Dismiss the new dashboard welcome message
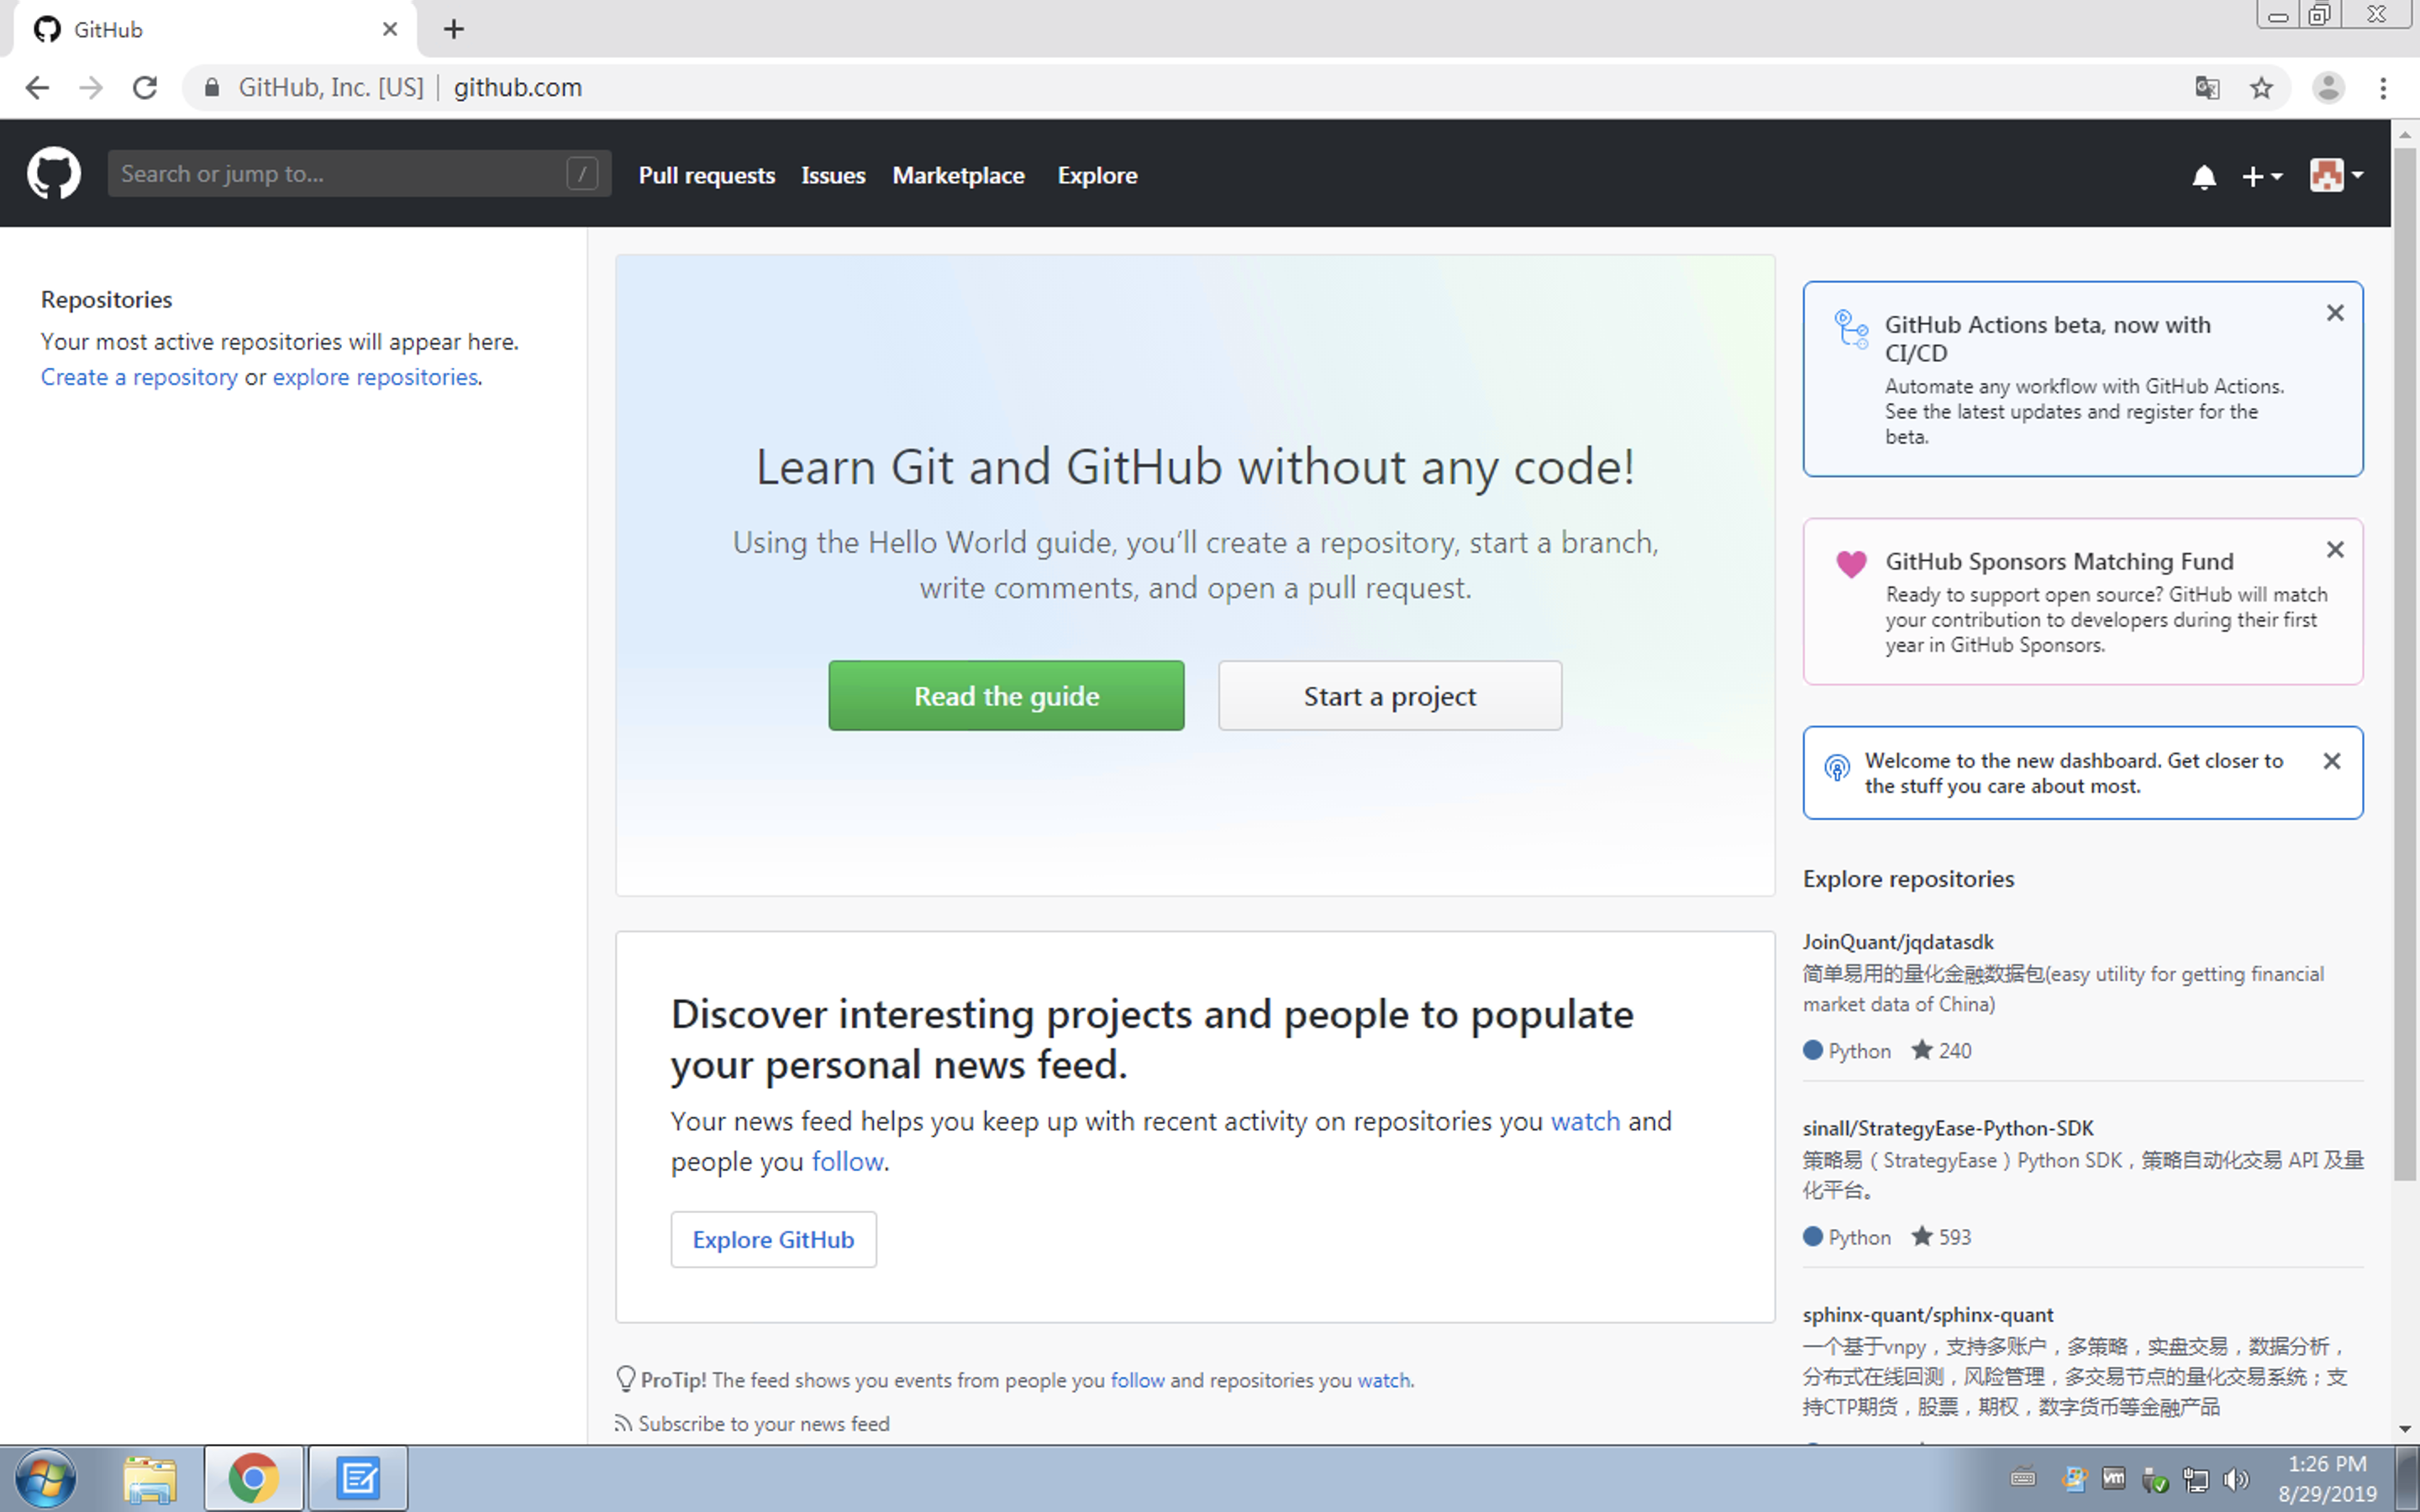2420x1512 pixels. click(2331, 761)
